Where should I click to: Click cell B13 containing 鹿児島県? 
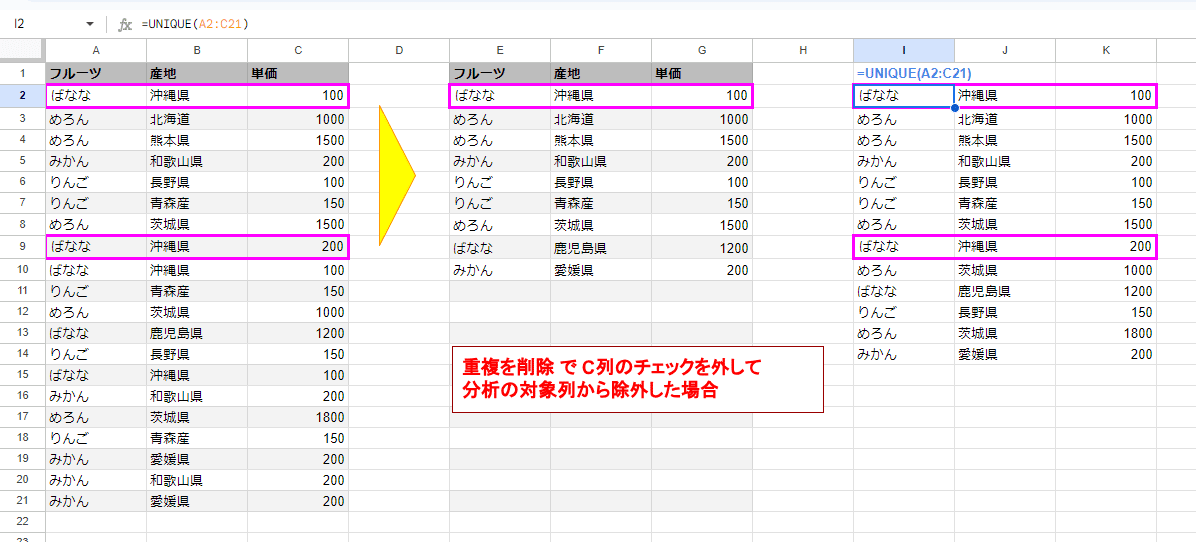click(197, 333)
